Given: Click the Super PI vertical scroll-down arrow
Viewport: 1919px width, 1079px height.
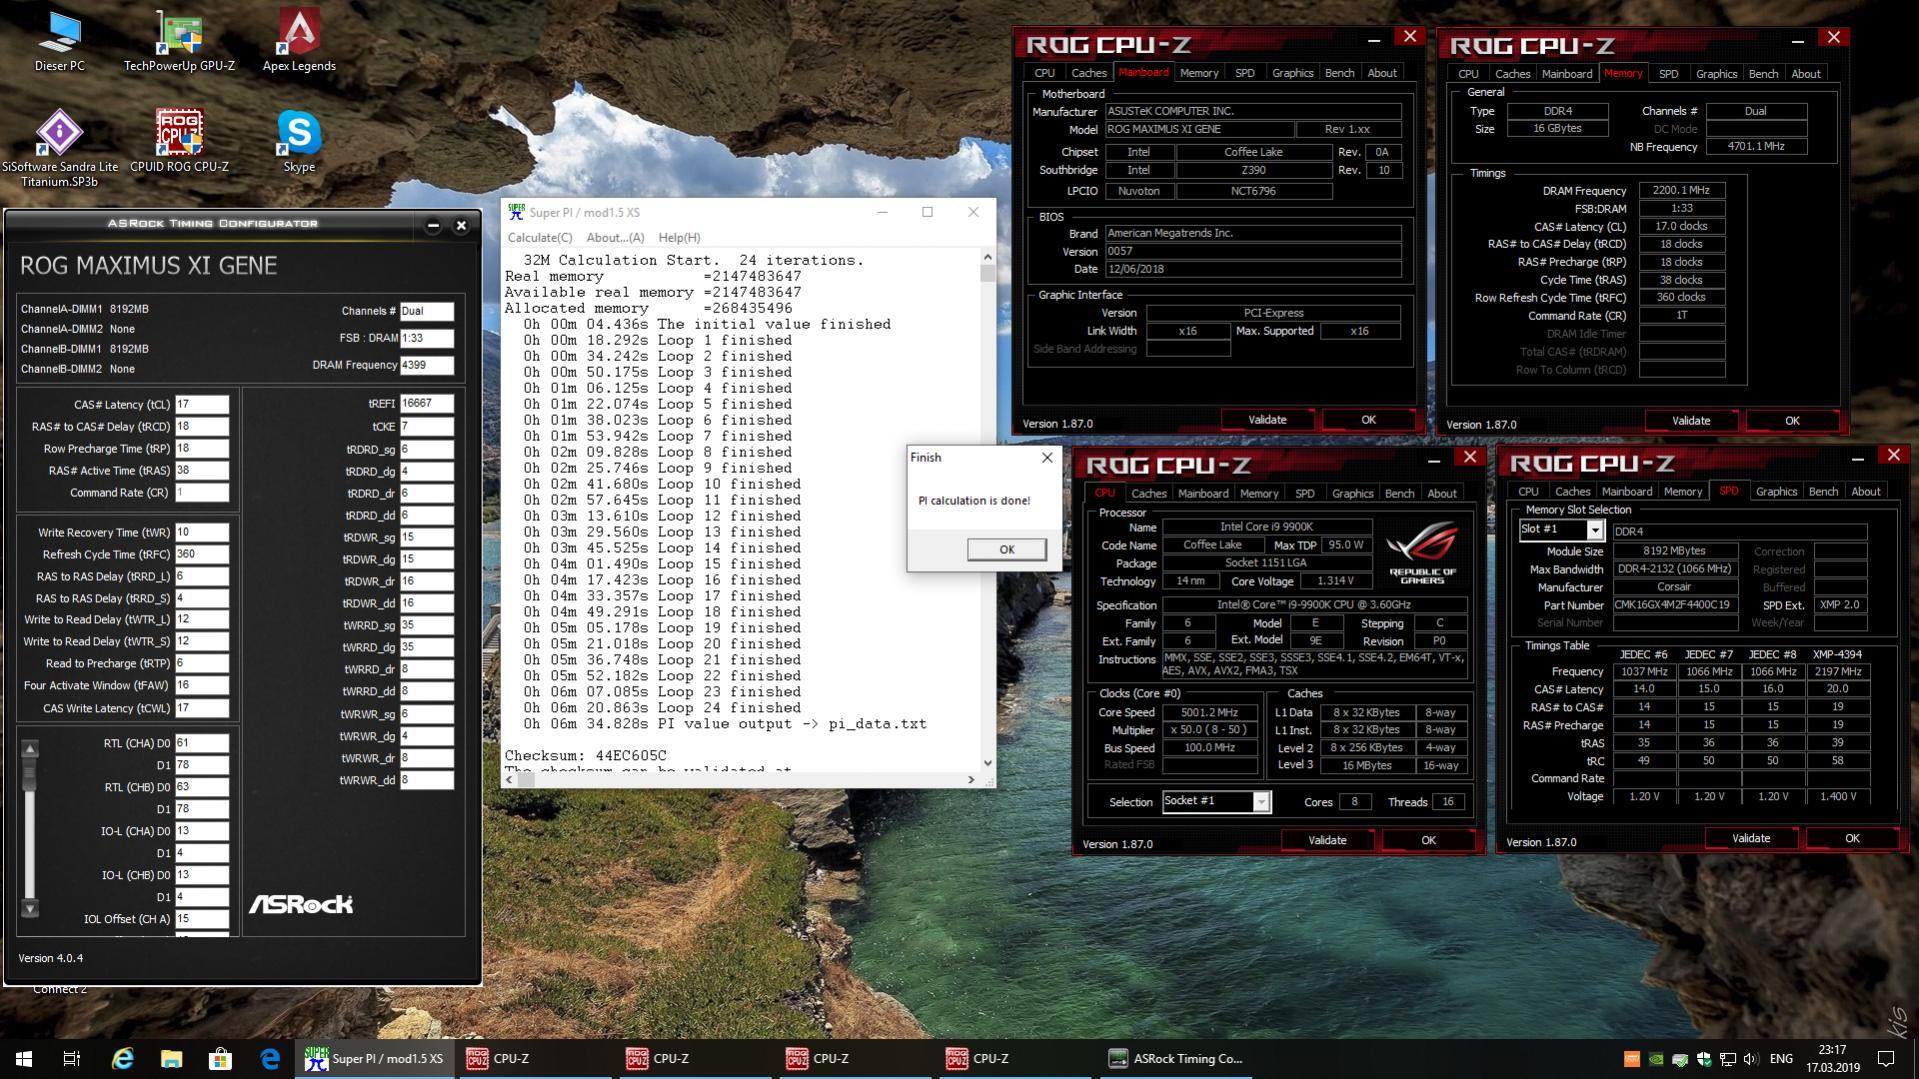Looking at the screenshot, I should point(987,762).
